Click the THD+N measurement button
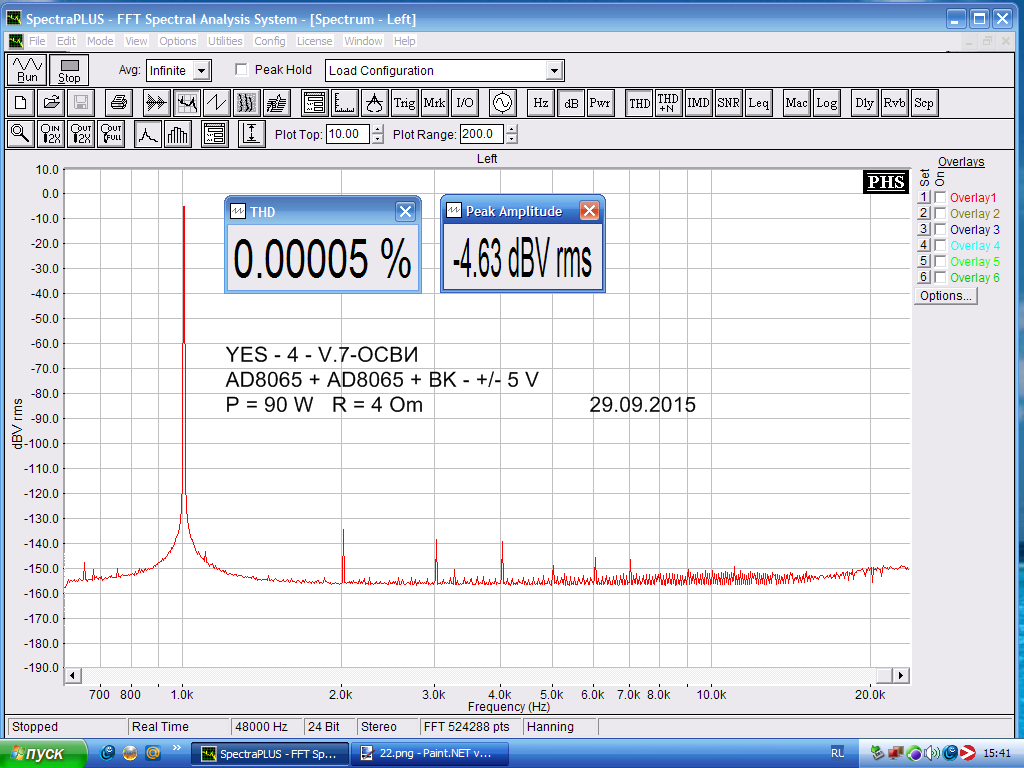This screenshot has height=768, width=1024. [x=667, y=102]
